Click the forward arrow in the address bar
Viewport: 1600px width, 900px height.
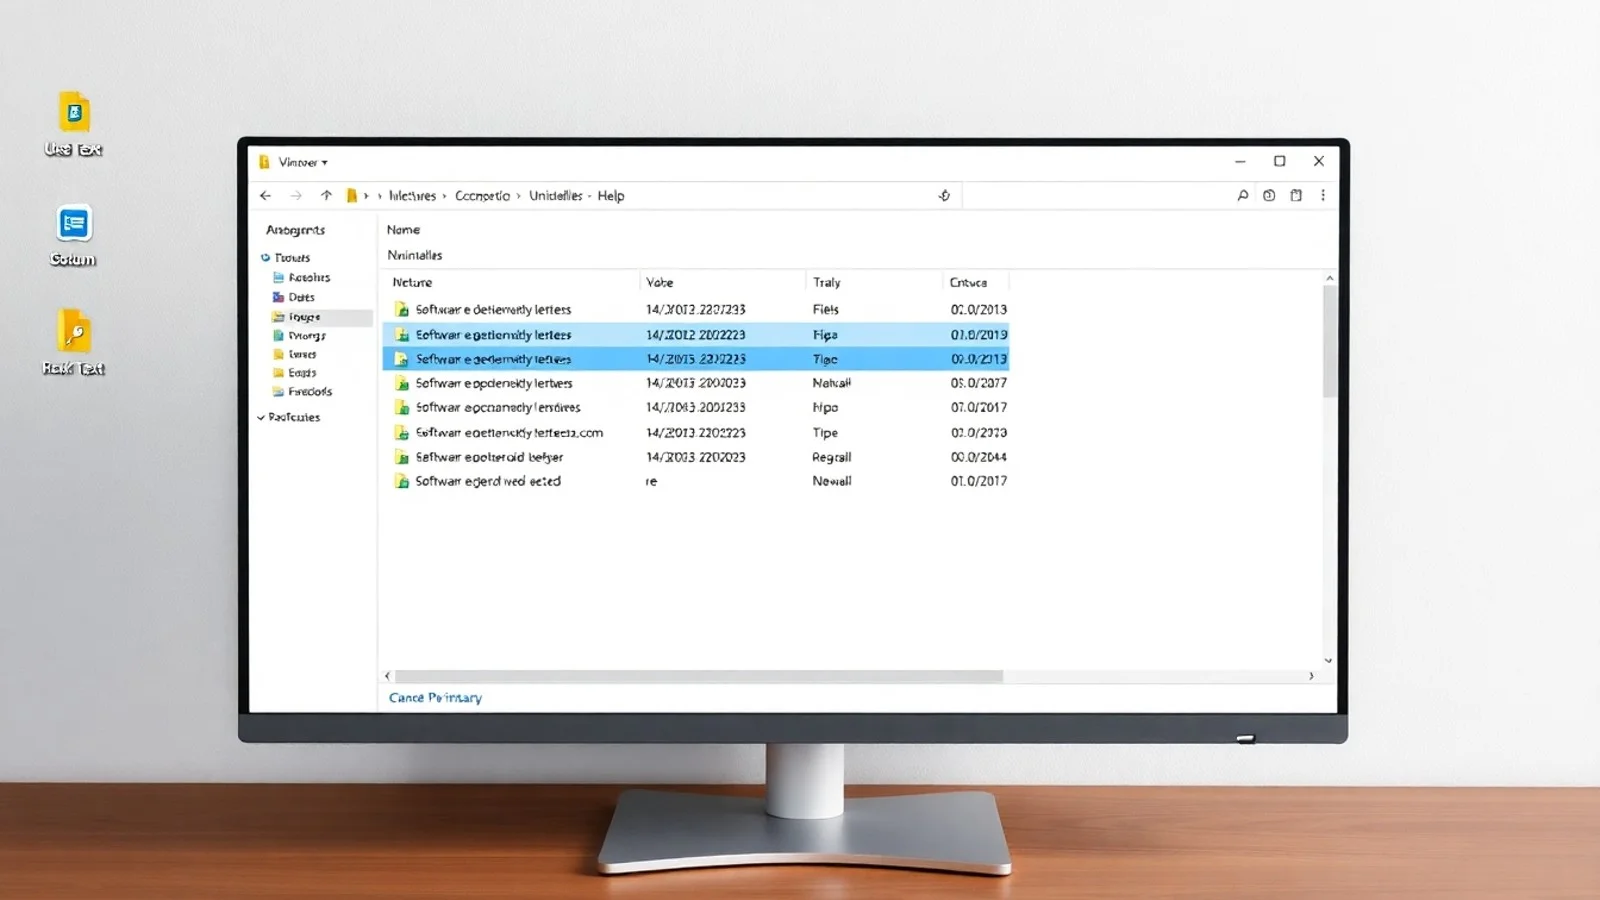295,196
